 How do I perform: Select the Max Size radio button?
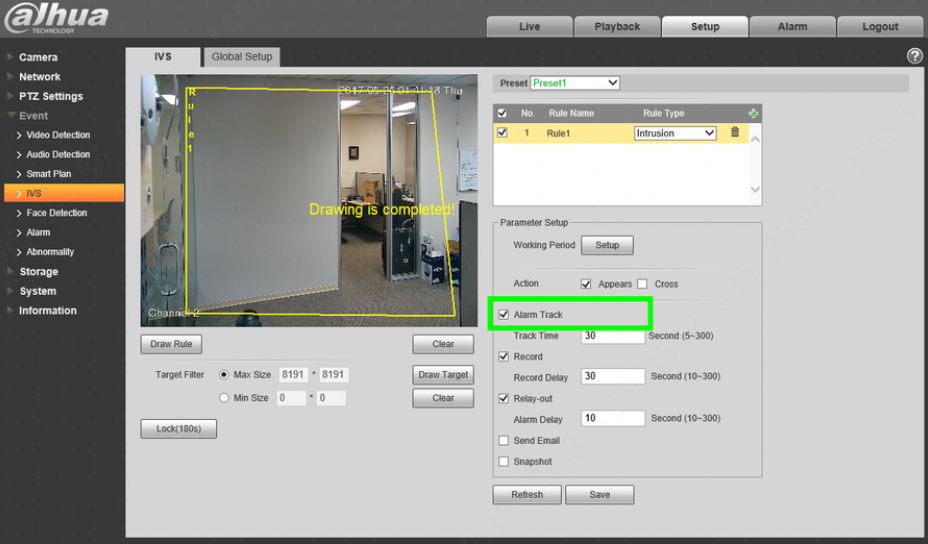[x=224, y=375]
